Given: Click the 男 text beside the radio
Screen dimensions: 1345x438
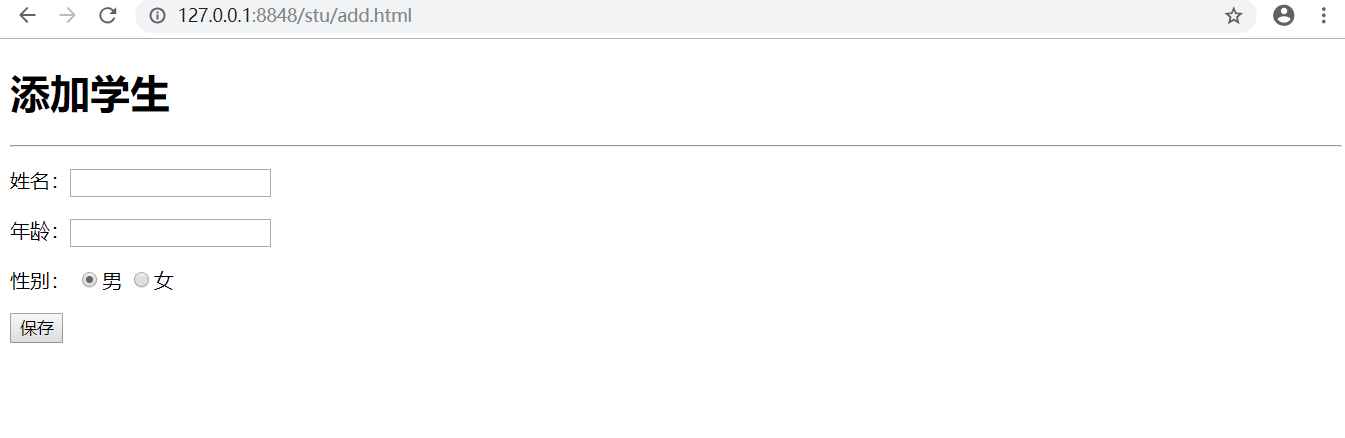Looking at the screenshot, I should [112, 282].
